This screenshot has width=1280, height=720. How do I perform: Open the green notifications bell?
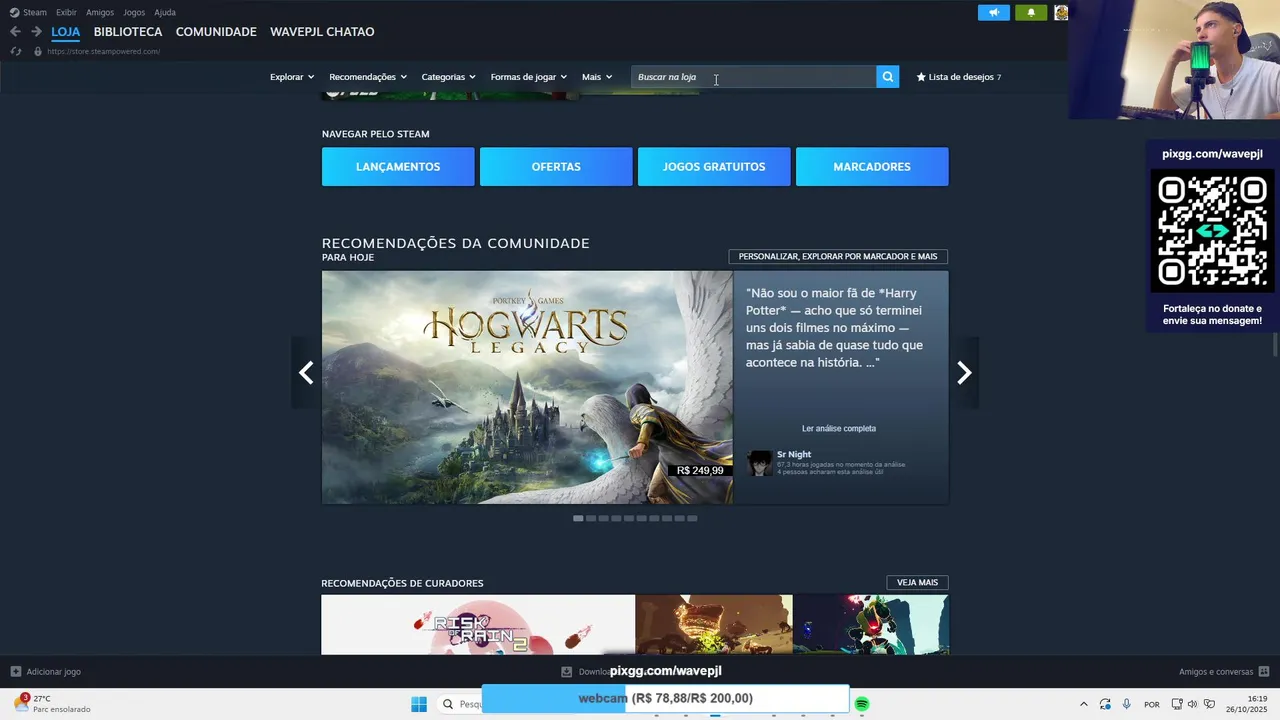pos(1031,12)
